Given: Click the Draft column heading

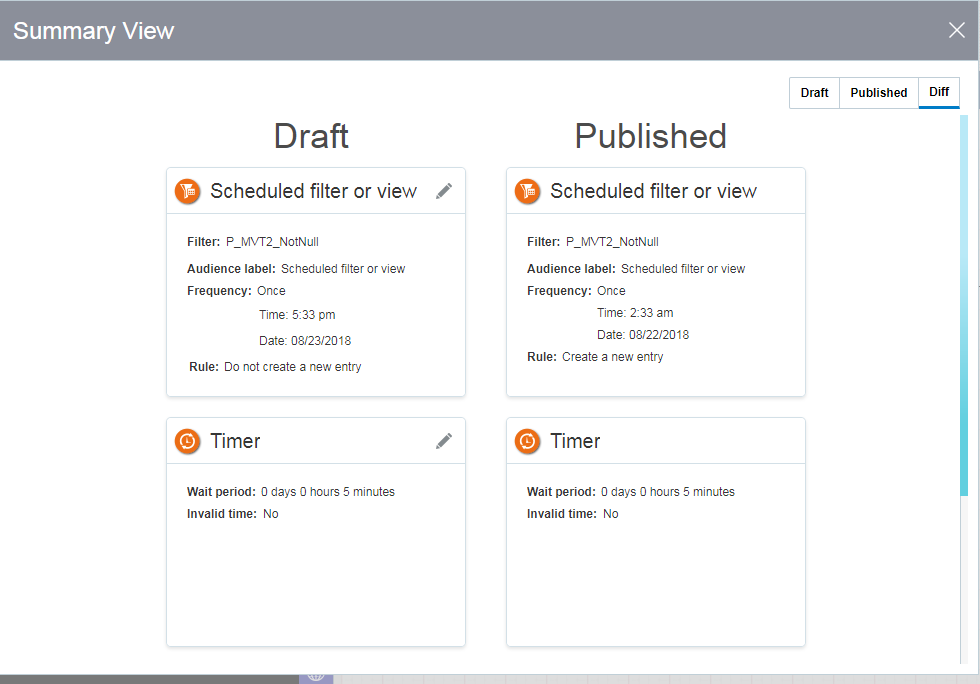Looking at the screenshot, I should [x=311, y=136].
